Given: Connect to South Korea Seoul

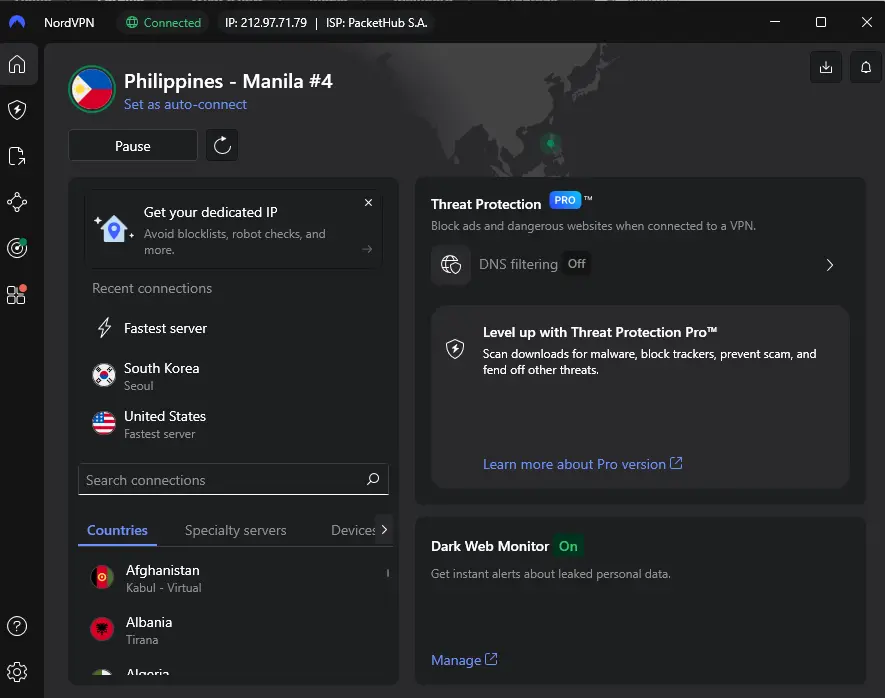Looking at the screenshot, I should pyautogui.click(x=233, y=376).
